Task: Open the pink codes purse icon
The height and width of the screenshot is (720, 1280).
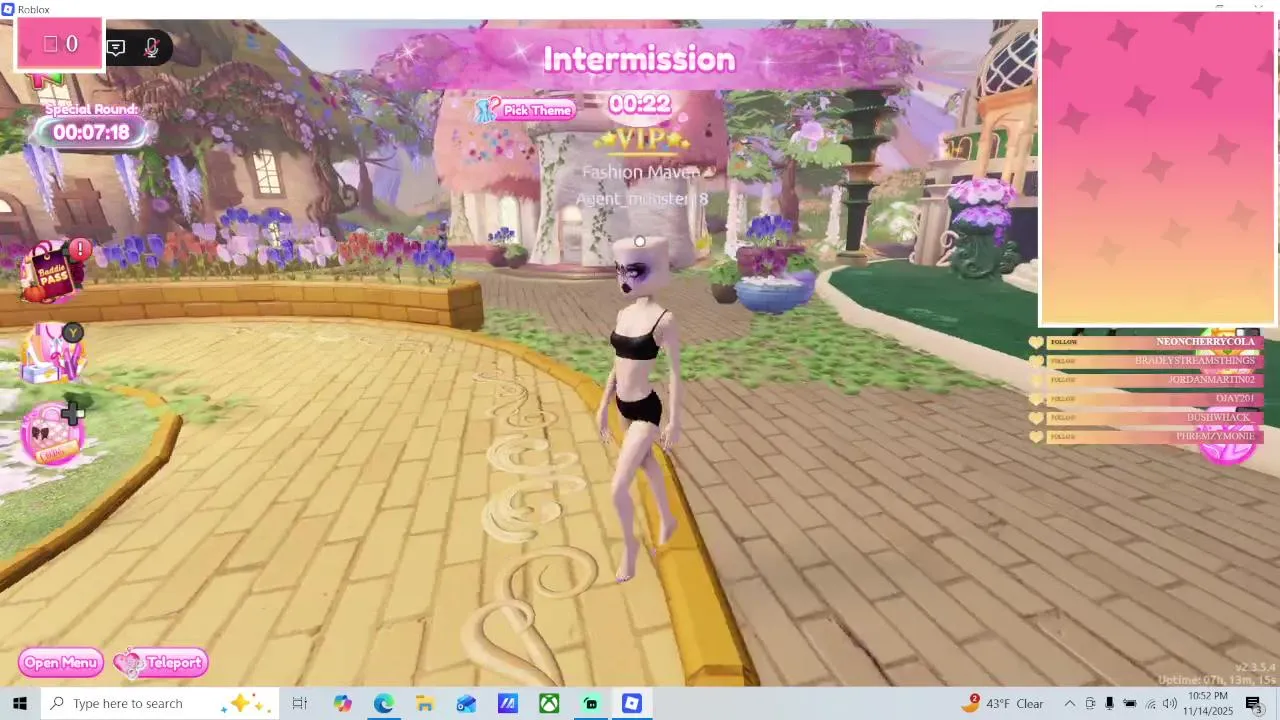Action: [52, 435]
